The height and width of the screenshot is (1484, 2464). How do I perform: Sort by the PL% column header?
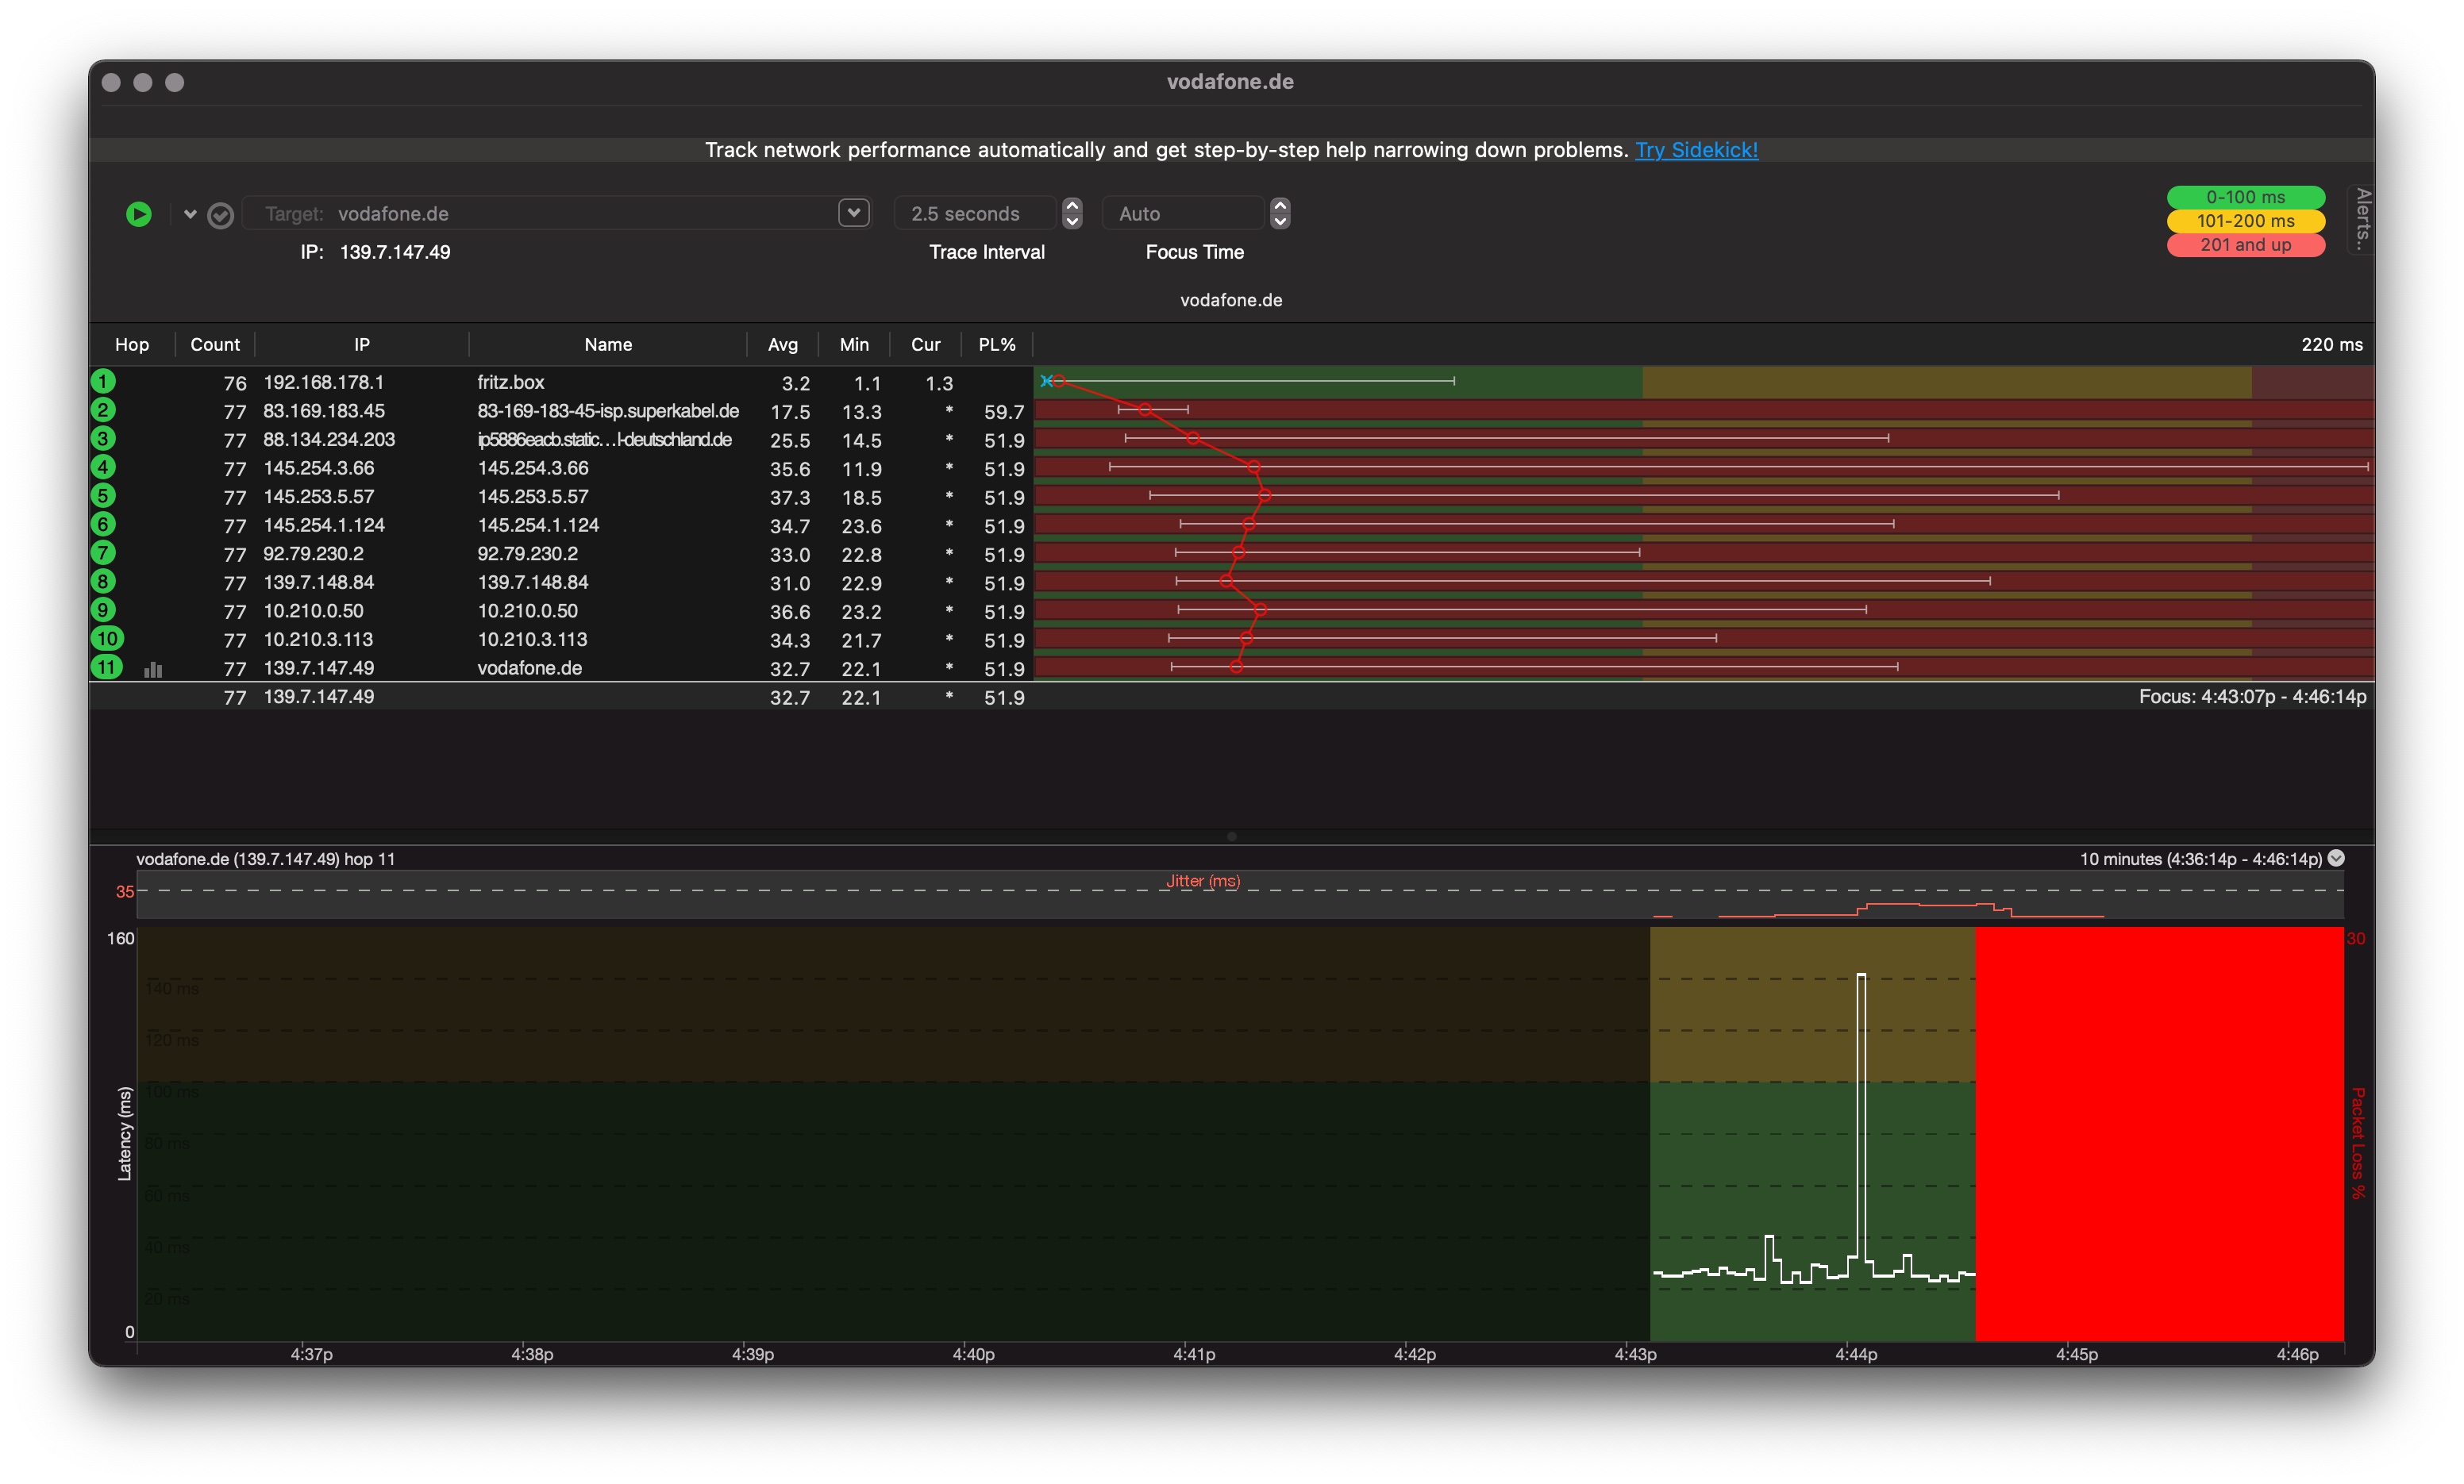pyautogui.click(x=996, y=344)
